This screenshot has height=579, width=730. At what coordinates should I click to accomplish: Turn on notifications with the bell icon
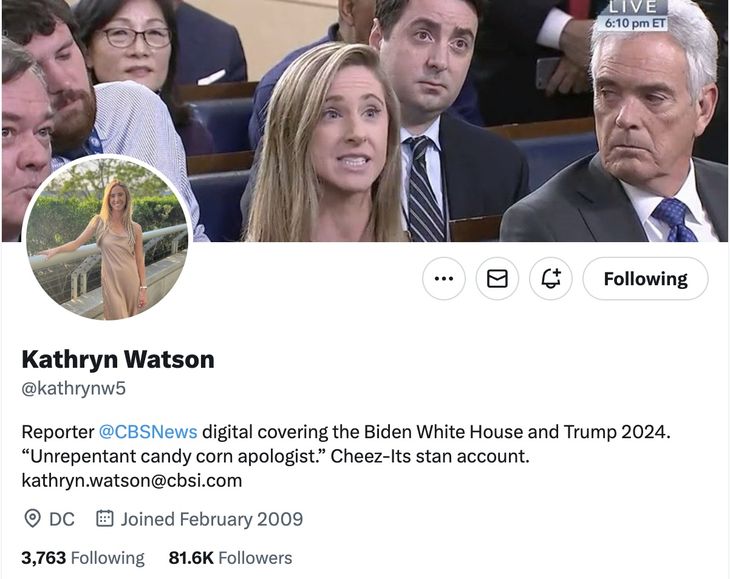(551, 279)
